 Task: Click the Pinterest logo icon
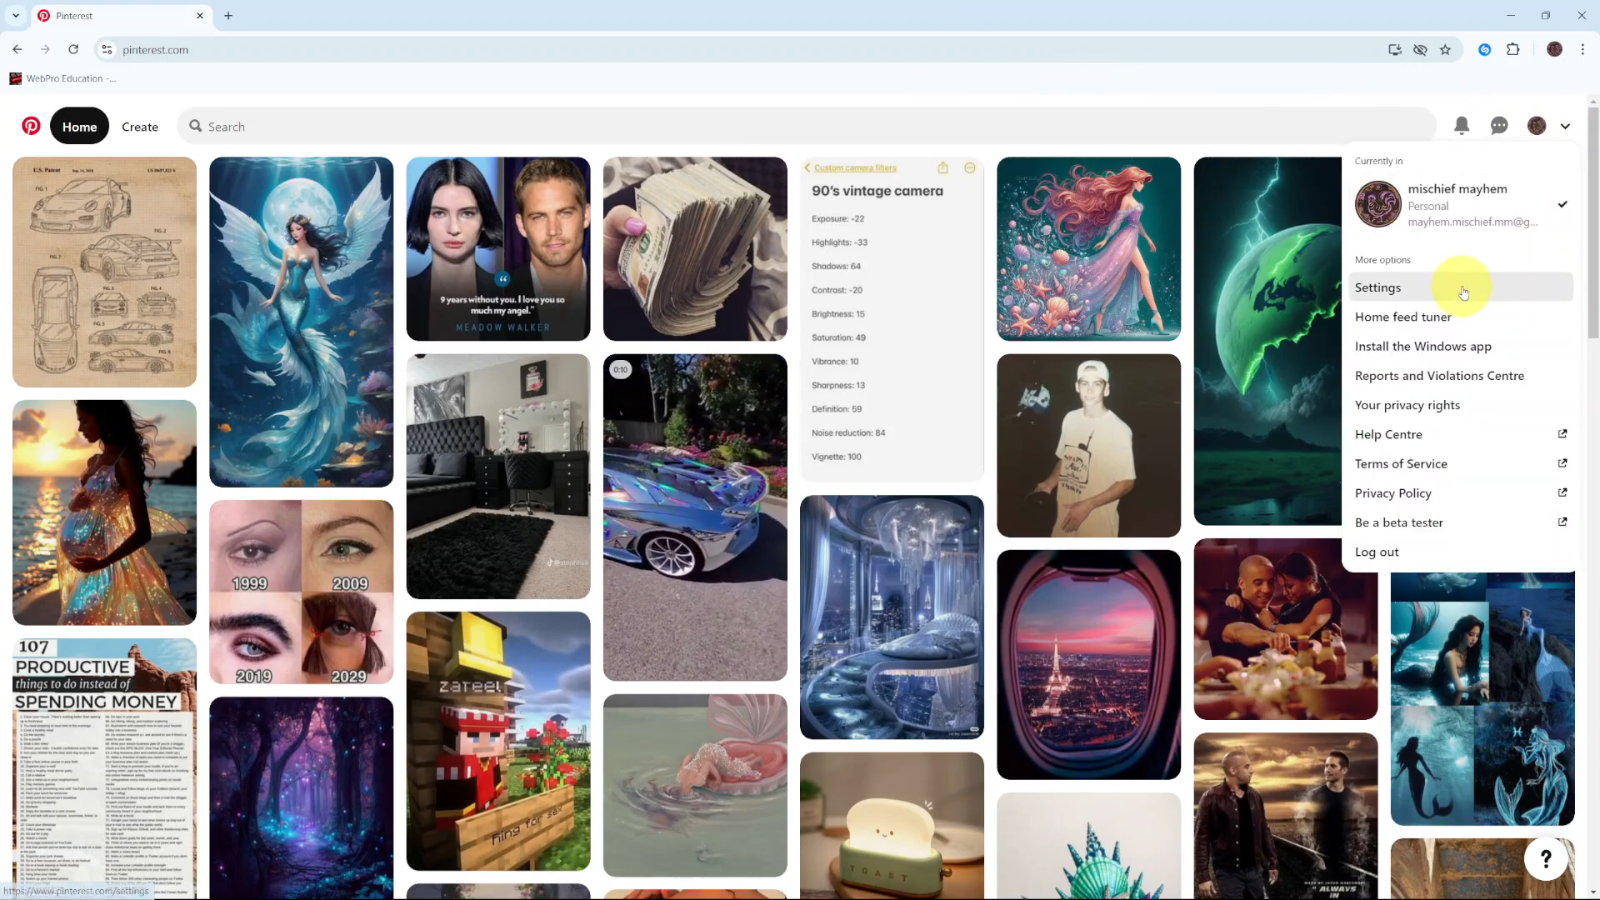pos(31,126)
